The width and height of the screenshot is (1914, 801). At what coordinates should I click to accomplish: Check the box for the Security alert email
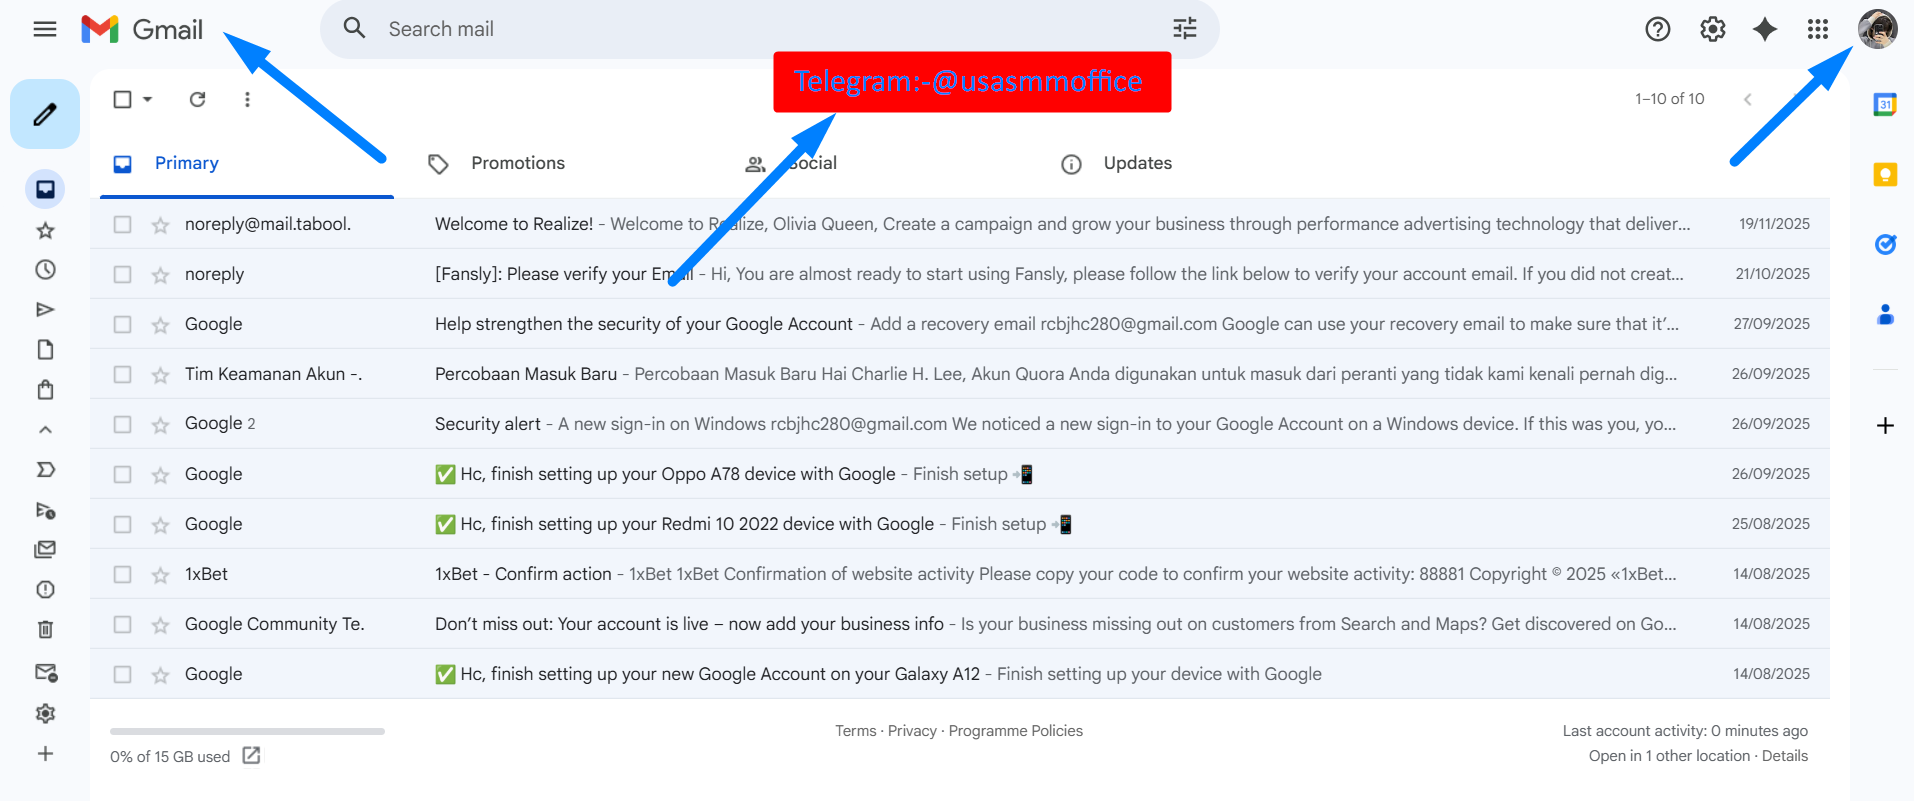[122, 424]
